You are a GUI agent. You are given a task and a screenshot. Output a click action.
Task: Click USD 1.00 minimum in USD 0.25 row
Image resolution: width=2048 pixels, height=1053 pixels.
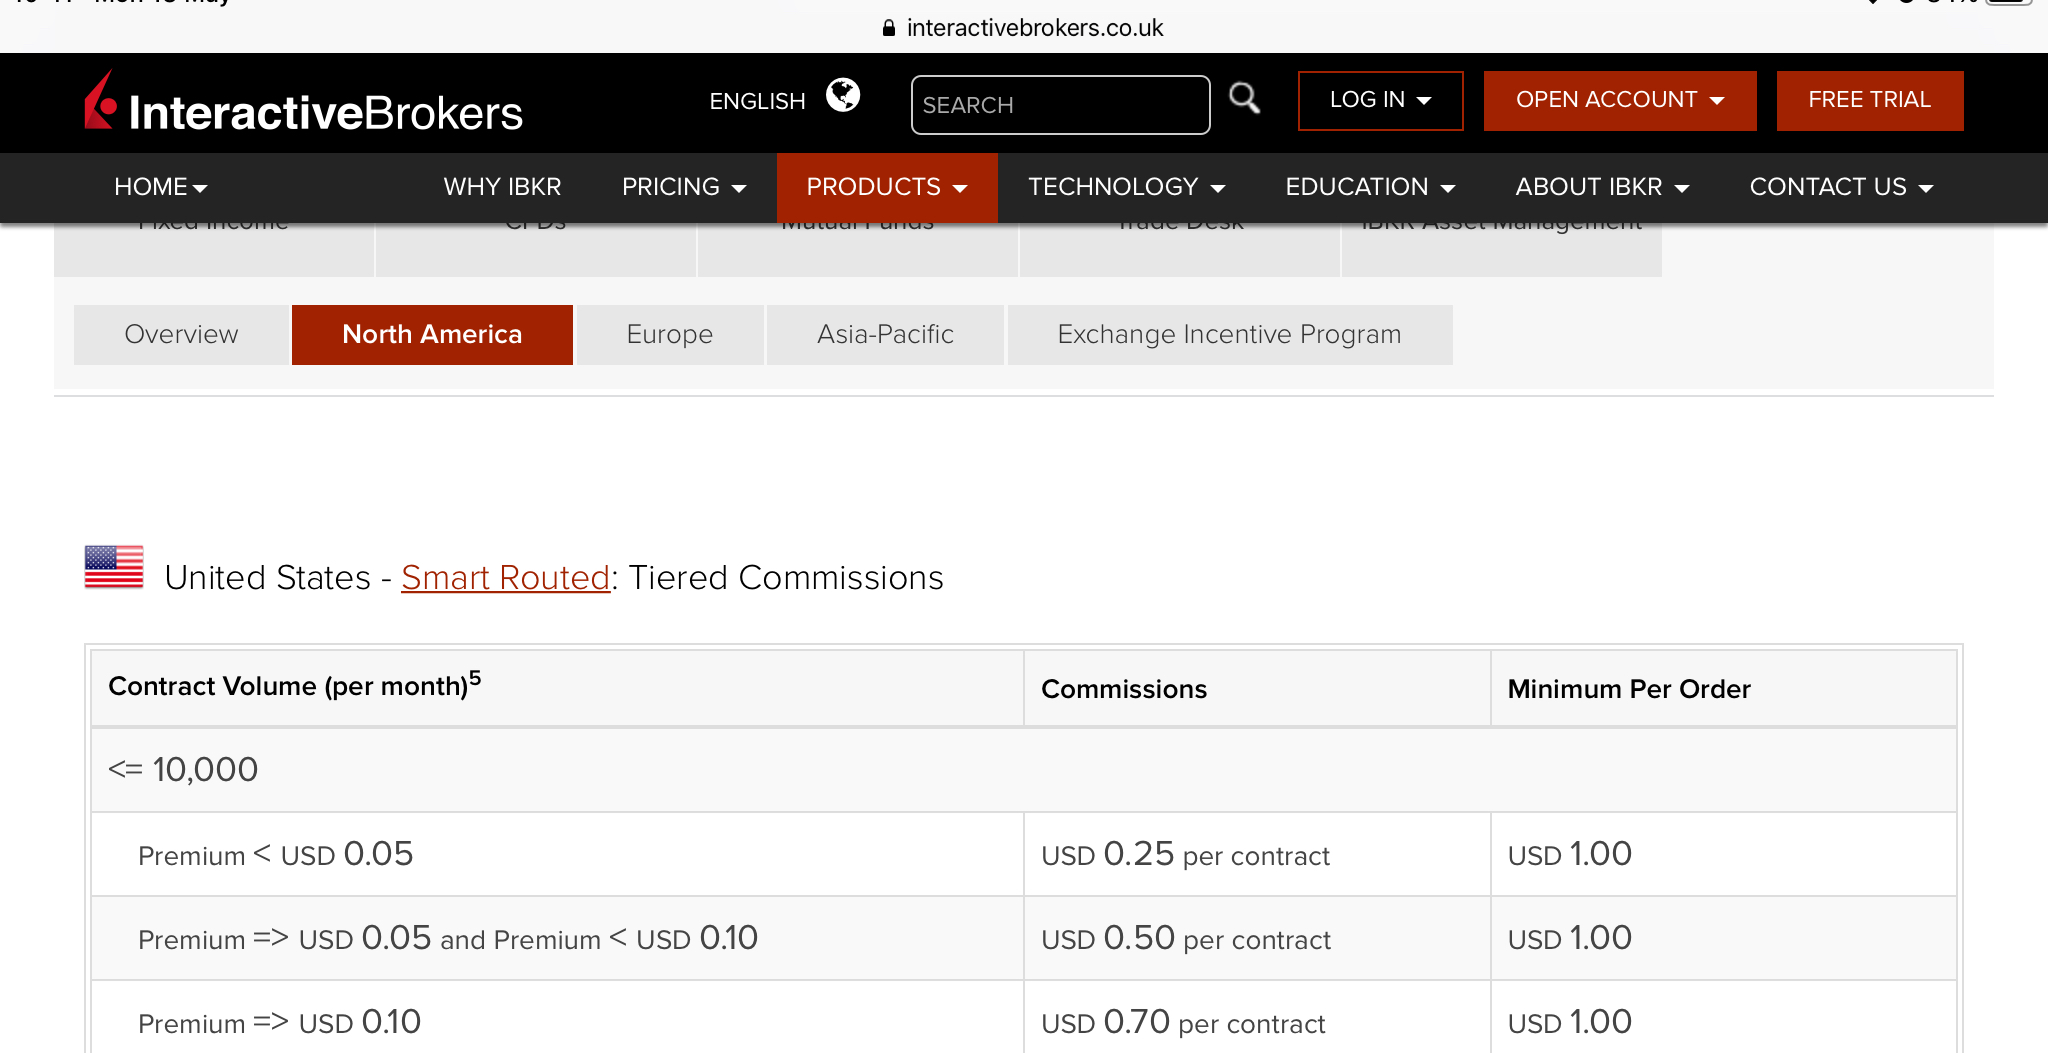click(x=1723, y=854)
